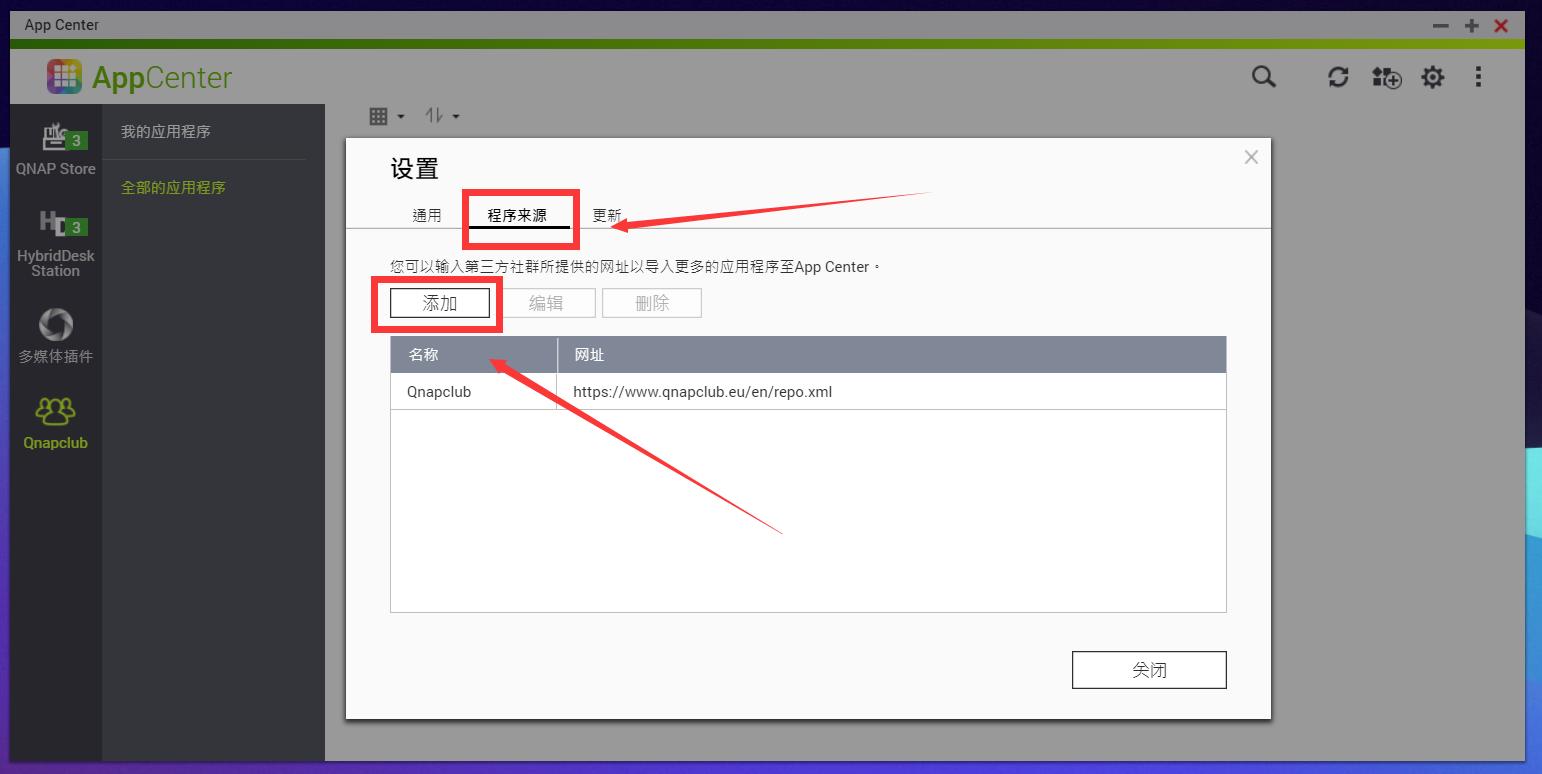Switch to the 程序来源 tab
Screen dimensions: 1542x774
517,215
